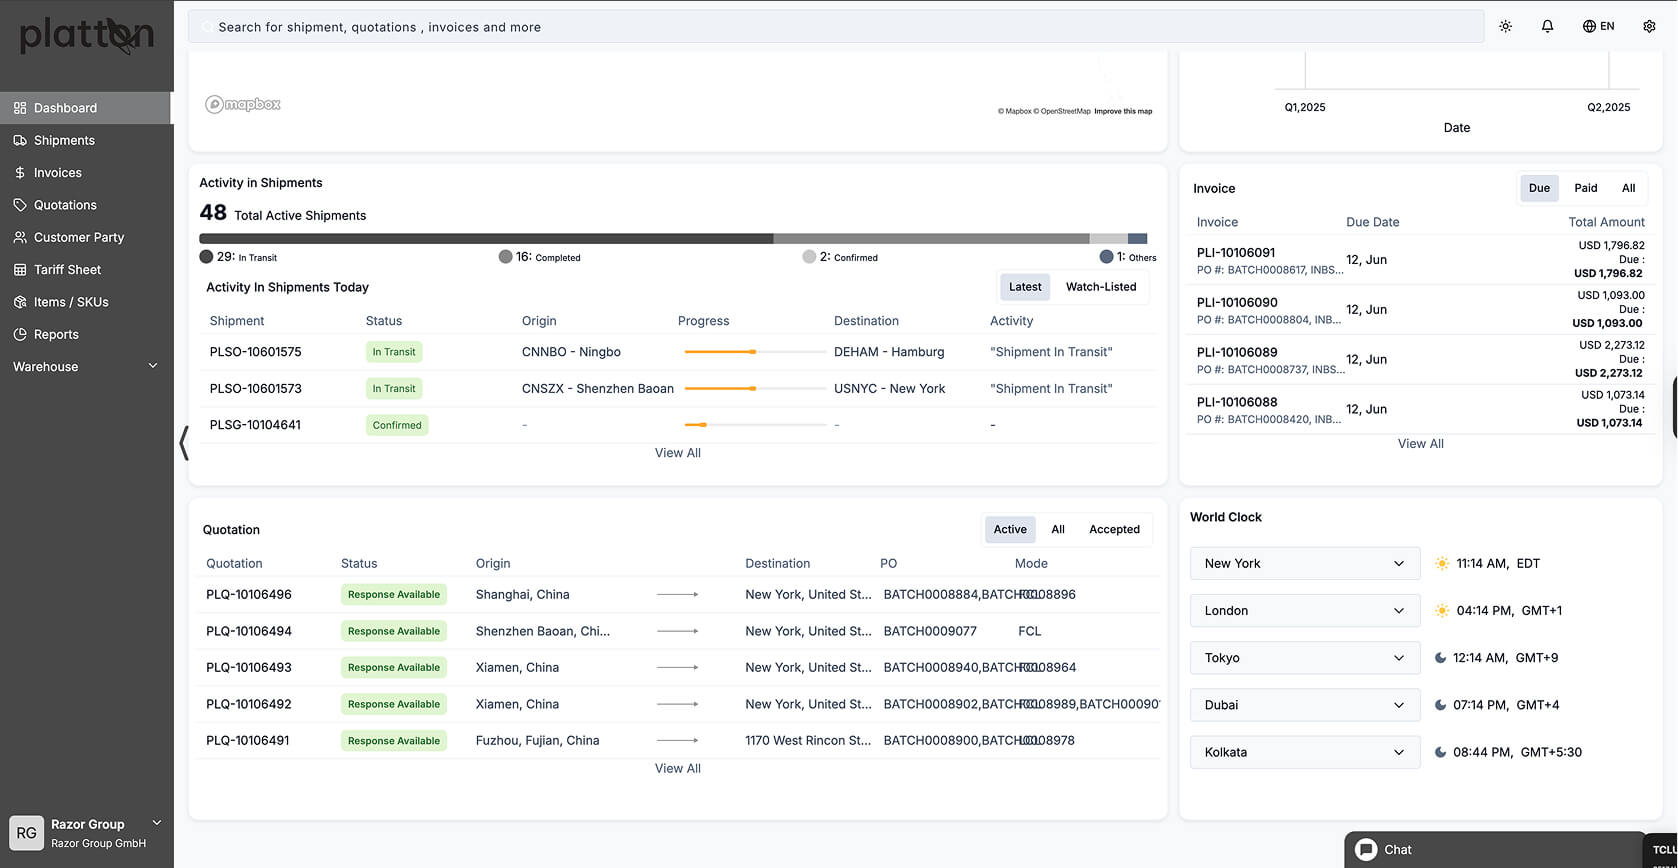Open the EN language selector
This screenshot has height=868, width=1678.
coord(1598,27)
